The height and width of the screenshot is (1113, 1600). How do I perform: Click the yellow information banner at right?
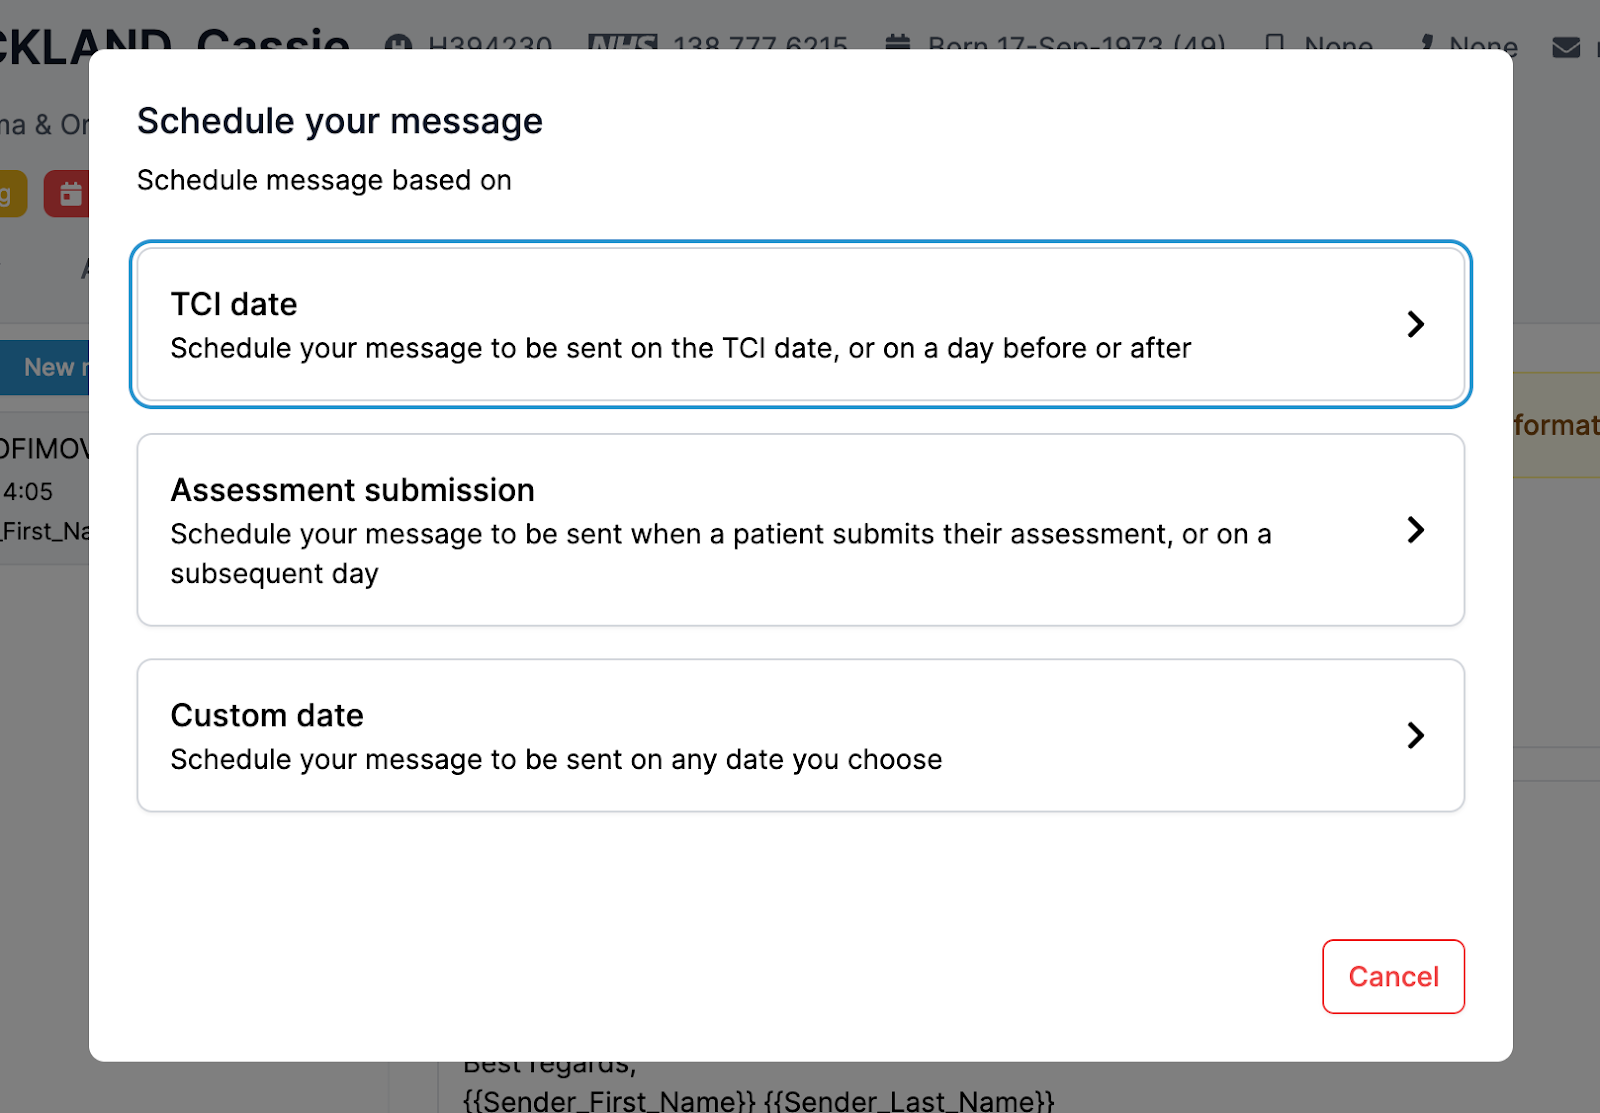(1556, 425)
